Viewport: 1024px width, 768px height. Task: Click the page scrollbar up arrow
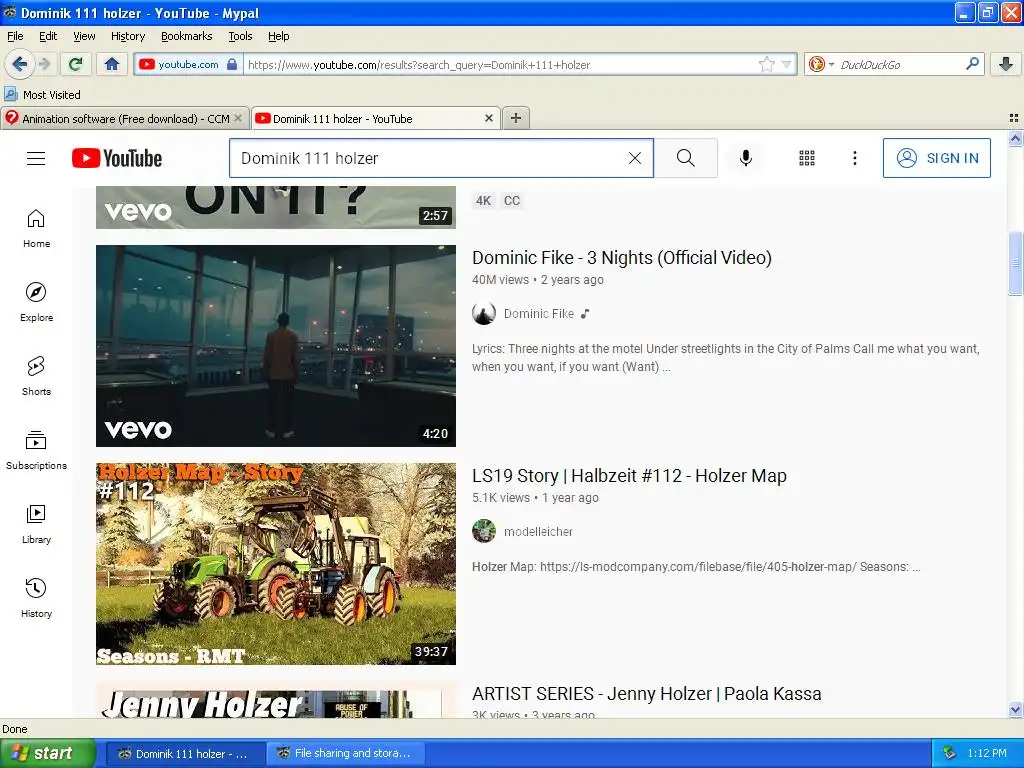tap(1015, 138)
